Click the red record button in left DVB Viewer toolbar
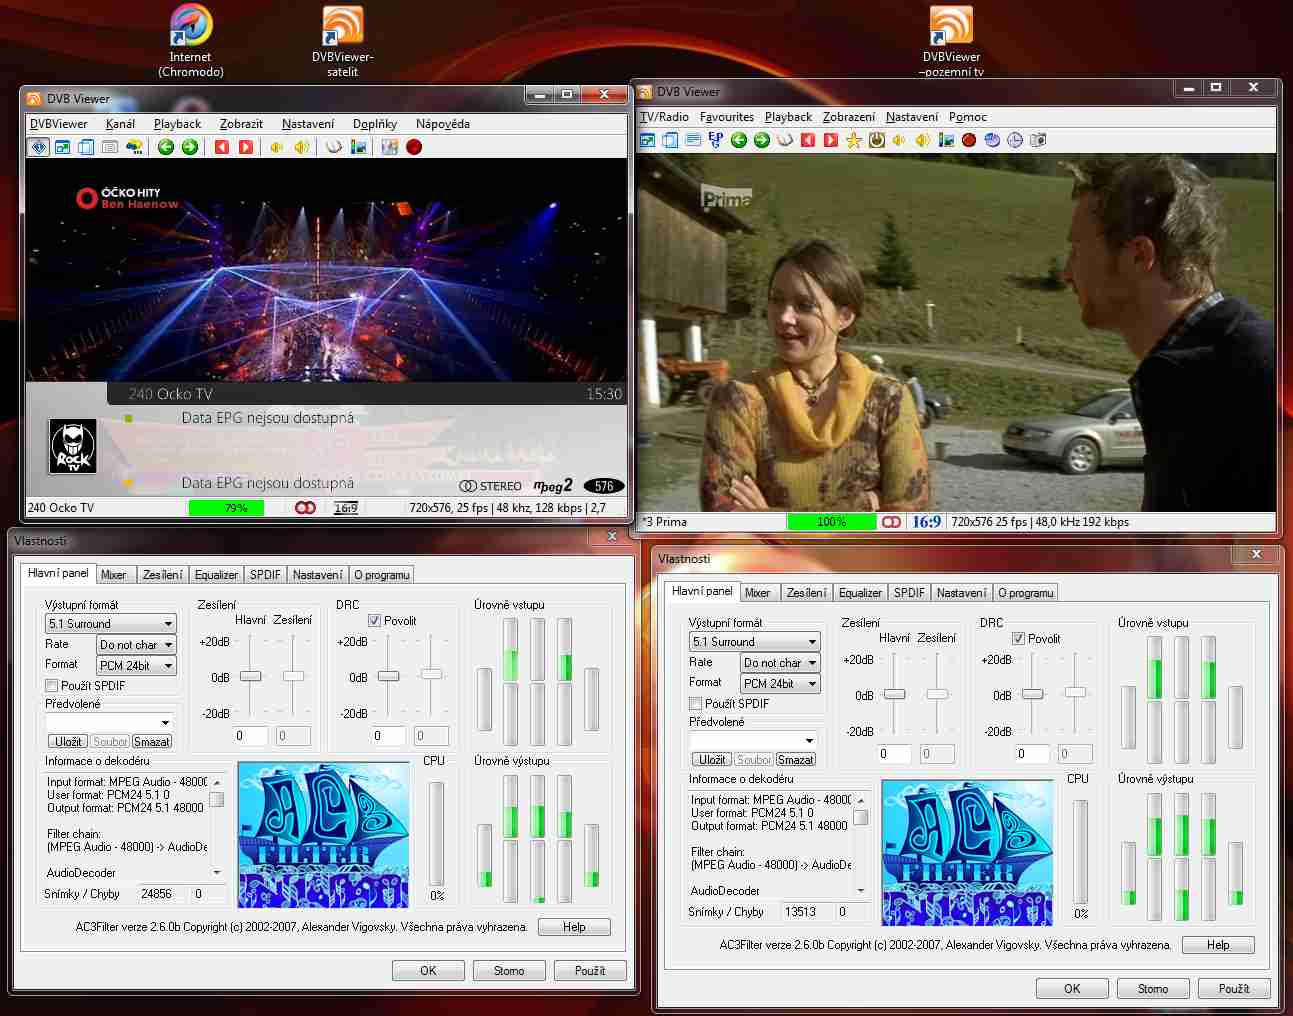 (414, 147)
